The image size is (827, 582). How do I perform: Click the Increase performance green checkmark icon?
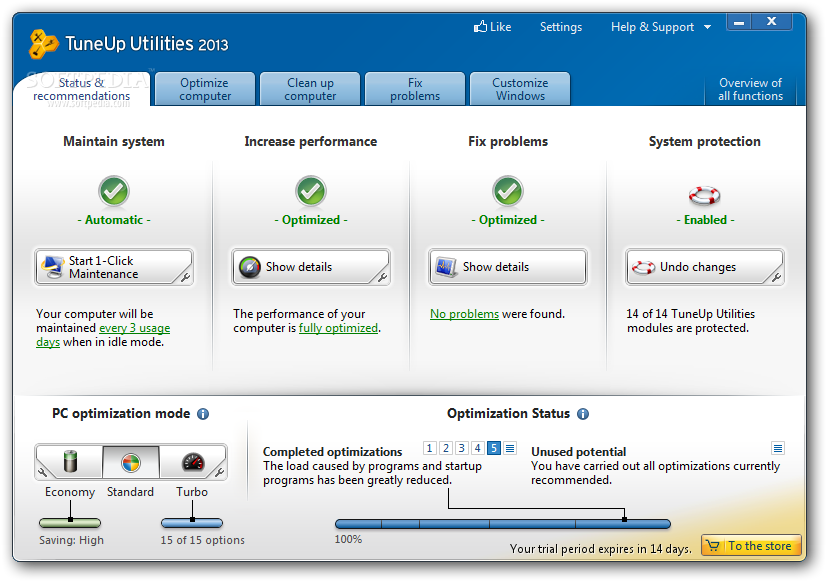point(311,191)
